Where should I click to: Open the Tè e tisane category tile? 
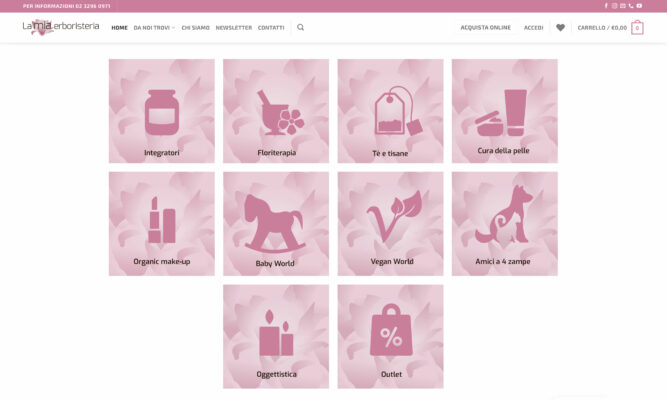click(391, 111)
